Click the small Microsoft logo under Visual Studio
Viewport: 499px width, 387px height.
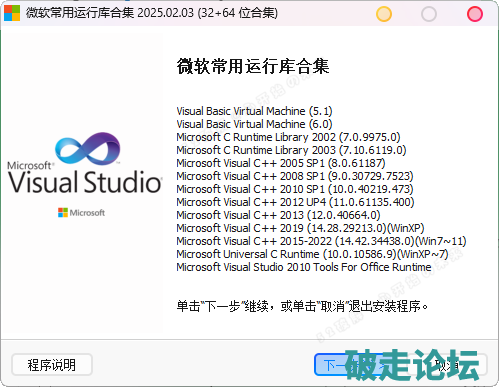(81, 212)
